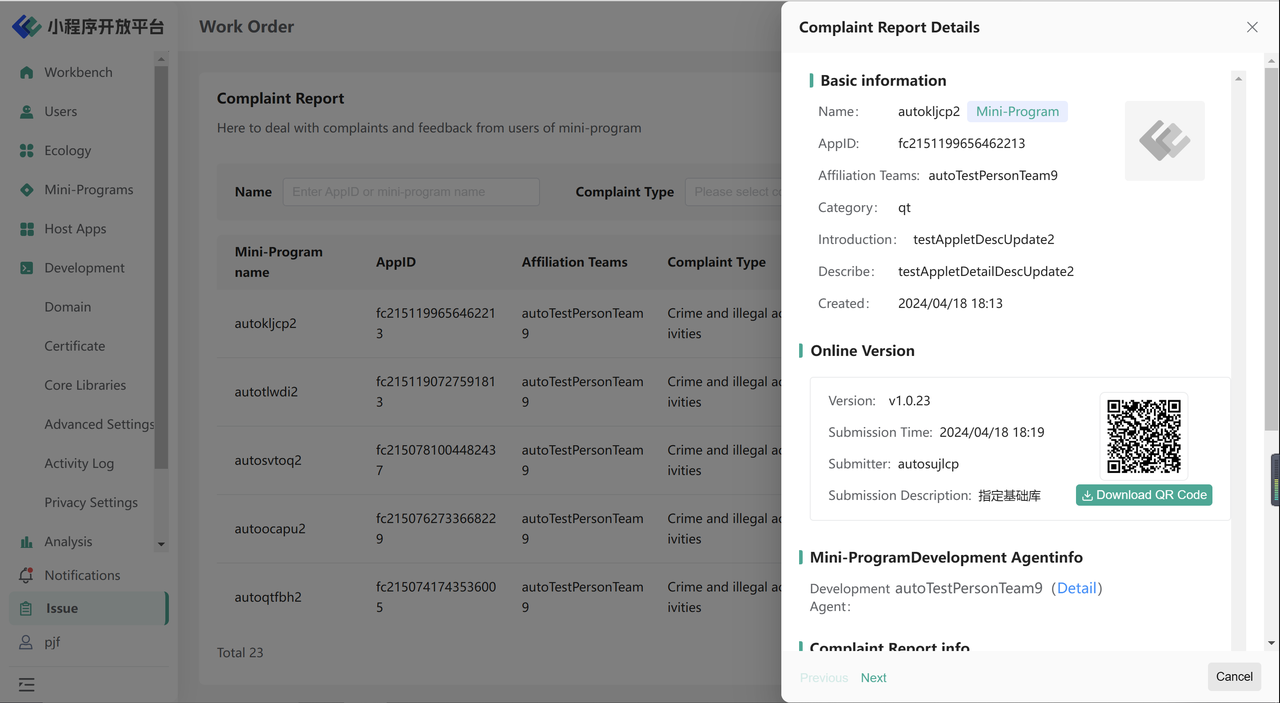Click the AppID value fc2151199656462213

961,143
